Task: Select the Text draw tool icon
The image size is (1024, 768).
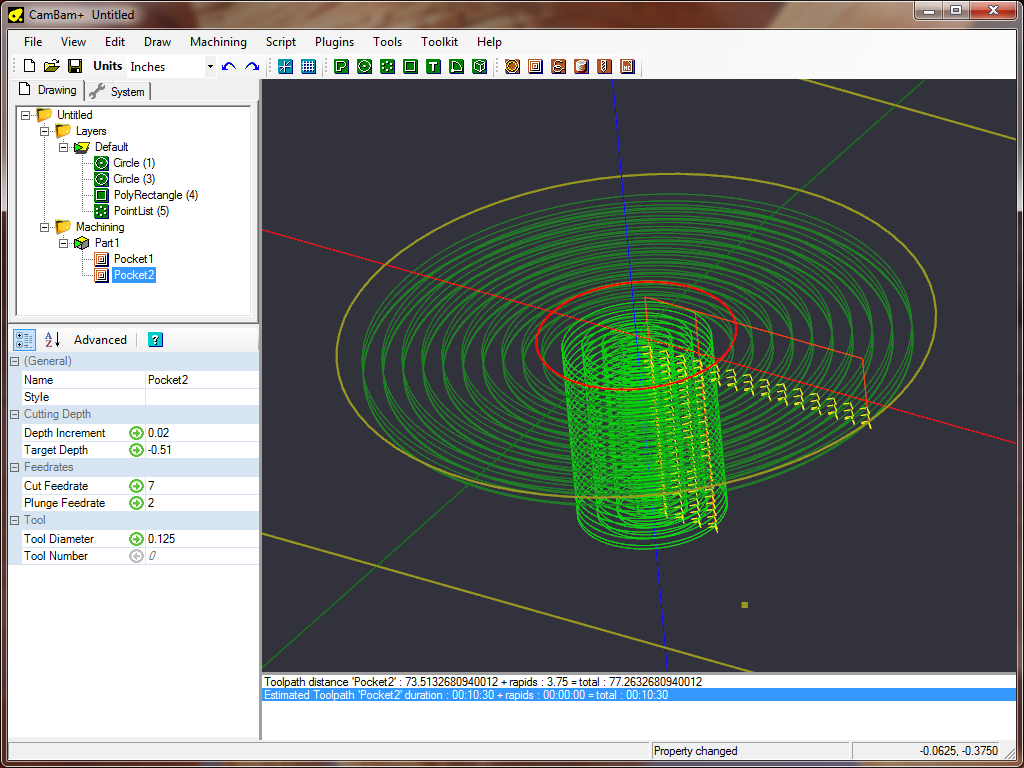Action: tap(433, 67)
